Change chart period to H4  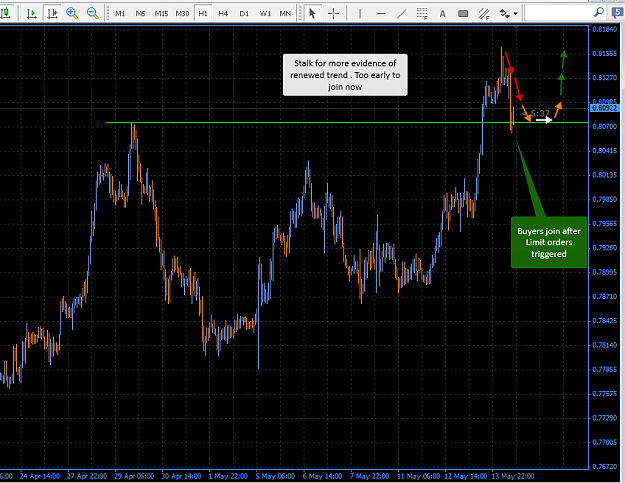[x=223, y=14]
